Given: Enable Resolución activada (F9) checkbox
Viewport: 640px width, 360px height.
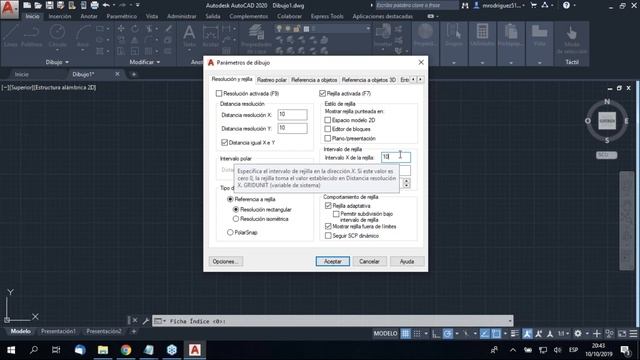Looking at the screenshot, I should pos(219,93).
